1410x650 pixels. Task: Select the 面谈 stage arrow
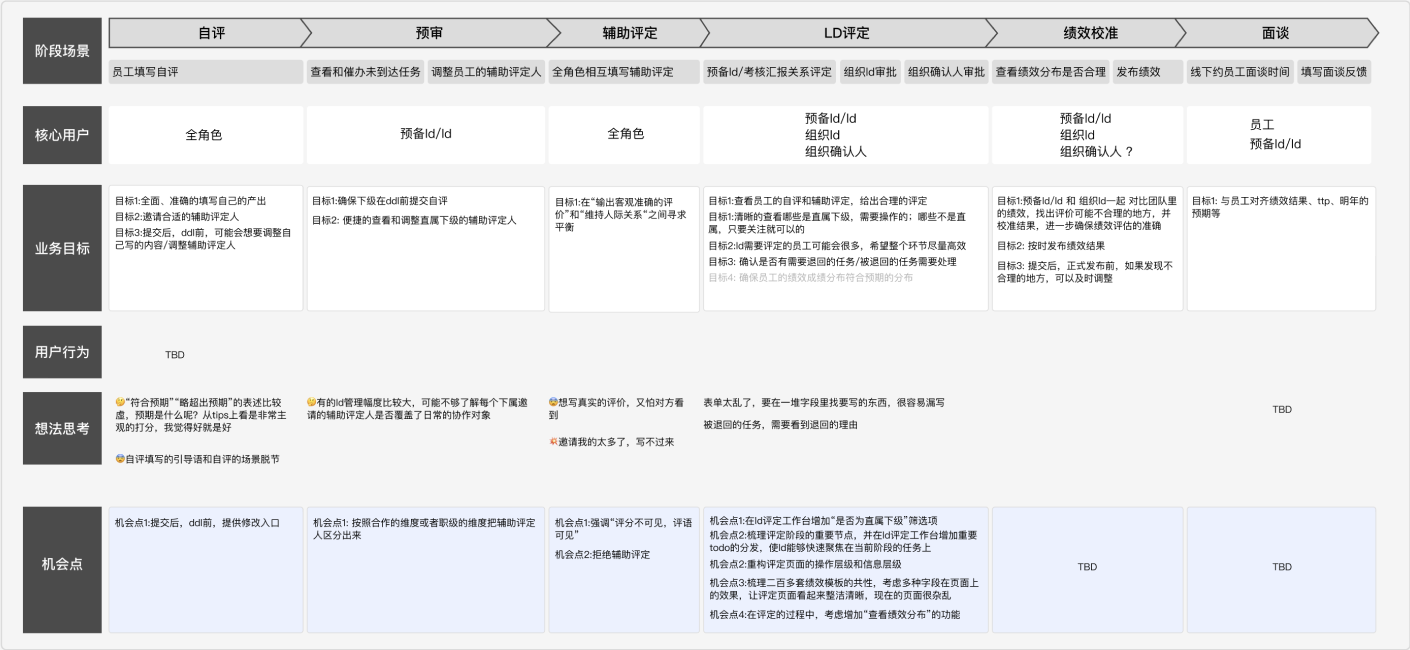click(1276, 33)
